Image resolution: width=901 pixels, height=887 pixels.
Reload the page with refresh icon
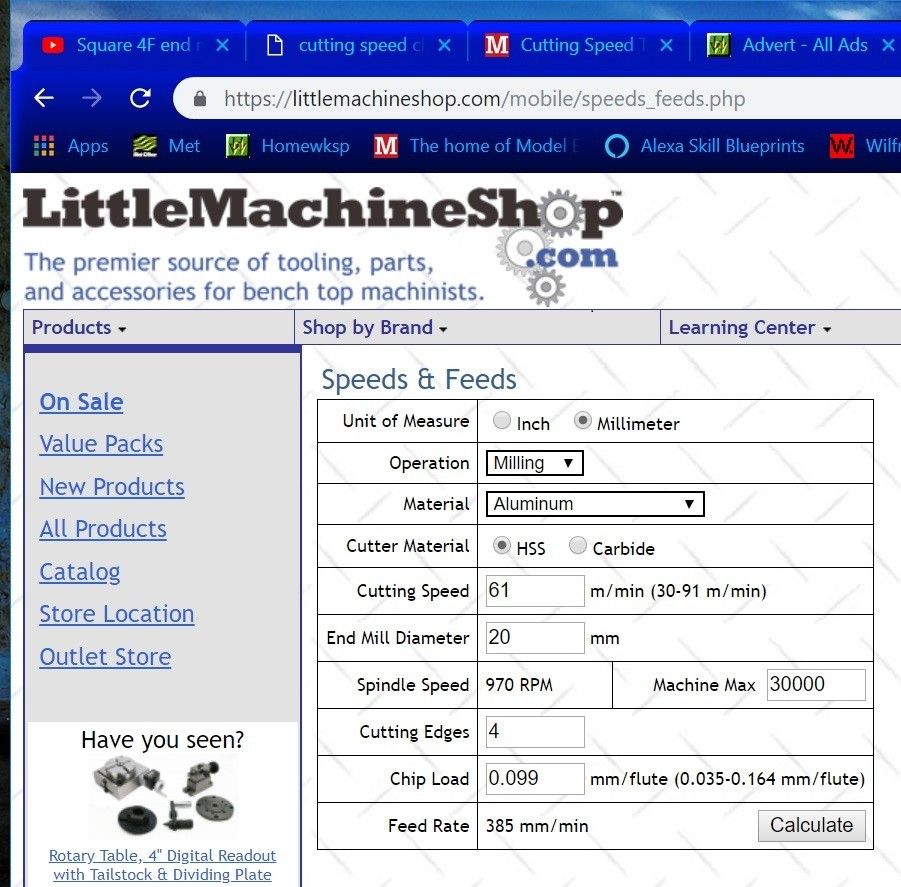pos(140,98)
